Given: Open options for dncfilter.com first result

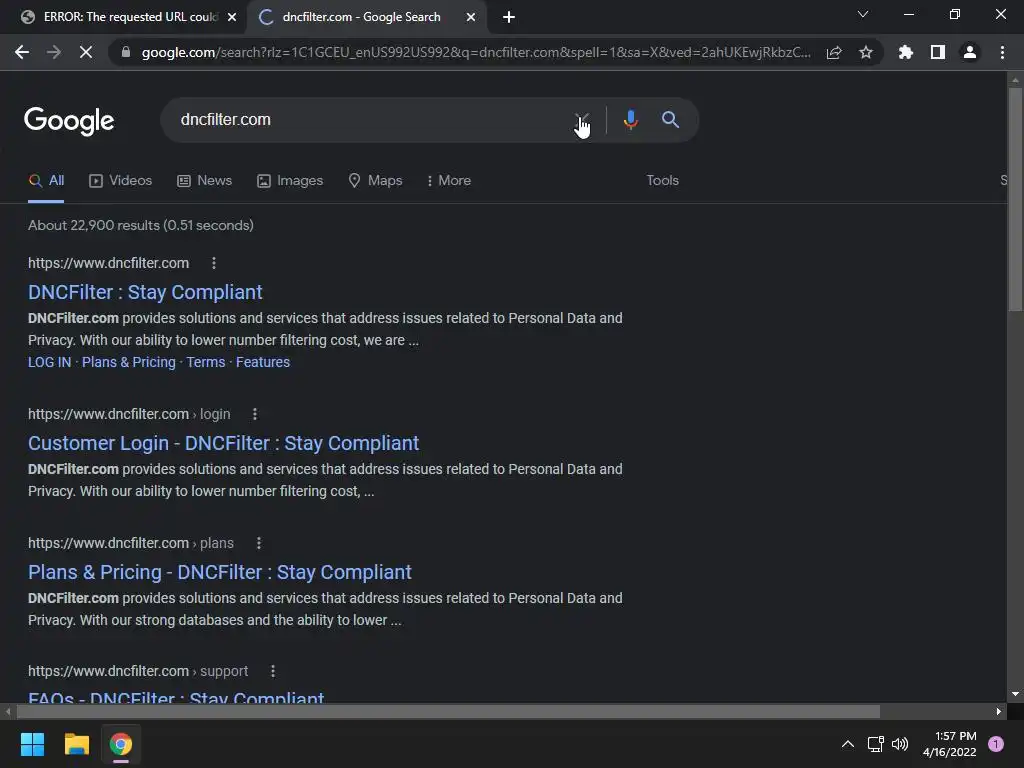Looking at the screenshot, I should coord(214,263).
